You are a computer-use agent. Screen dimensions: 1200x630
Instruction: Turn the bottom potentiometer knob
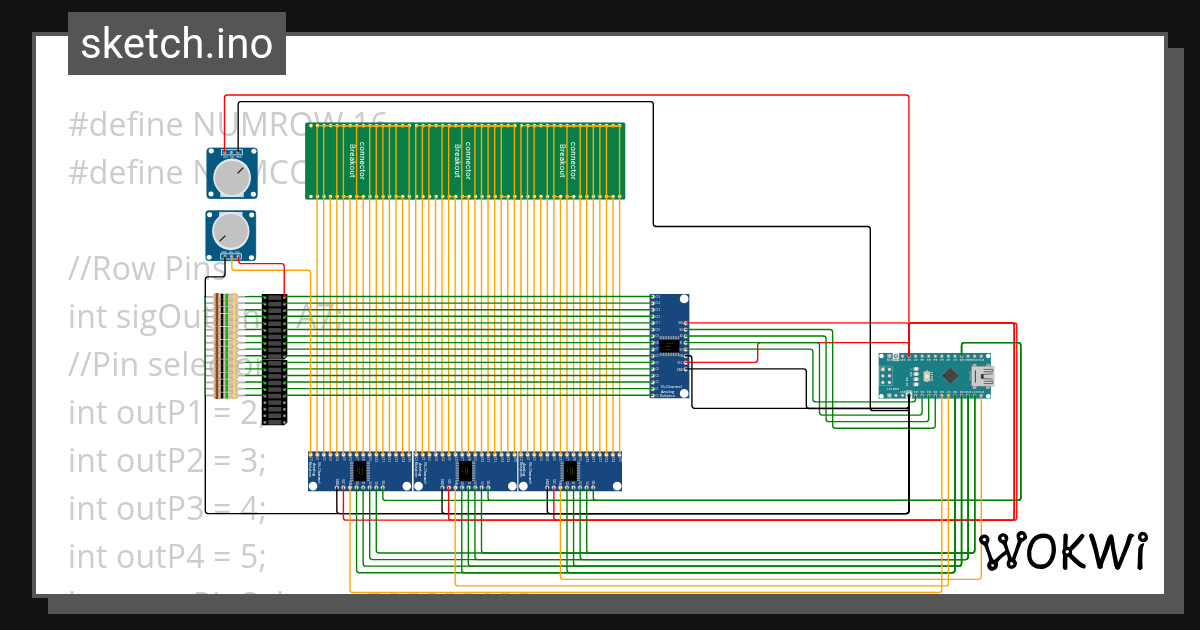pyautogui.click(x=231, y=233)
